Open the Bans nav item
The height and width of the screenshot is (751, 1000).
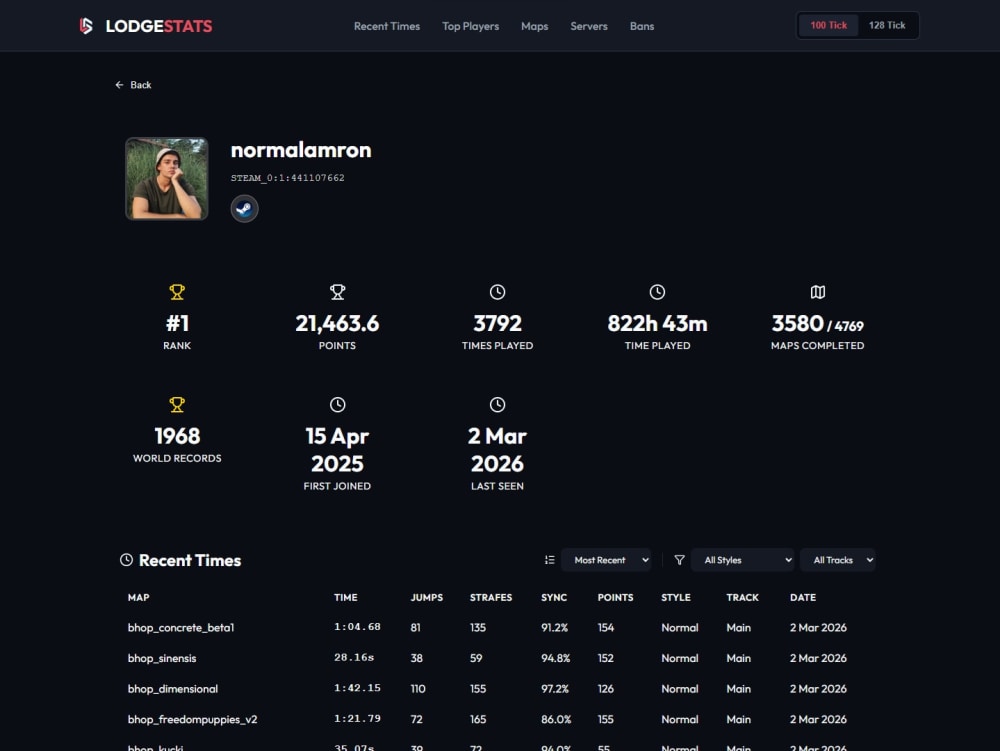point(642,26)
